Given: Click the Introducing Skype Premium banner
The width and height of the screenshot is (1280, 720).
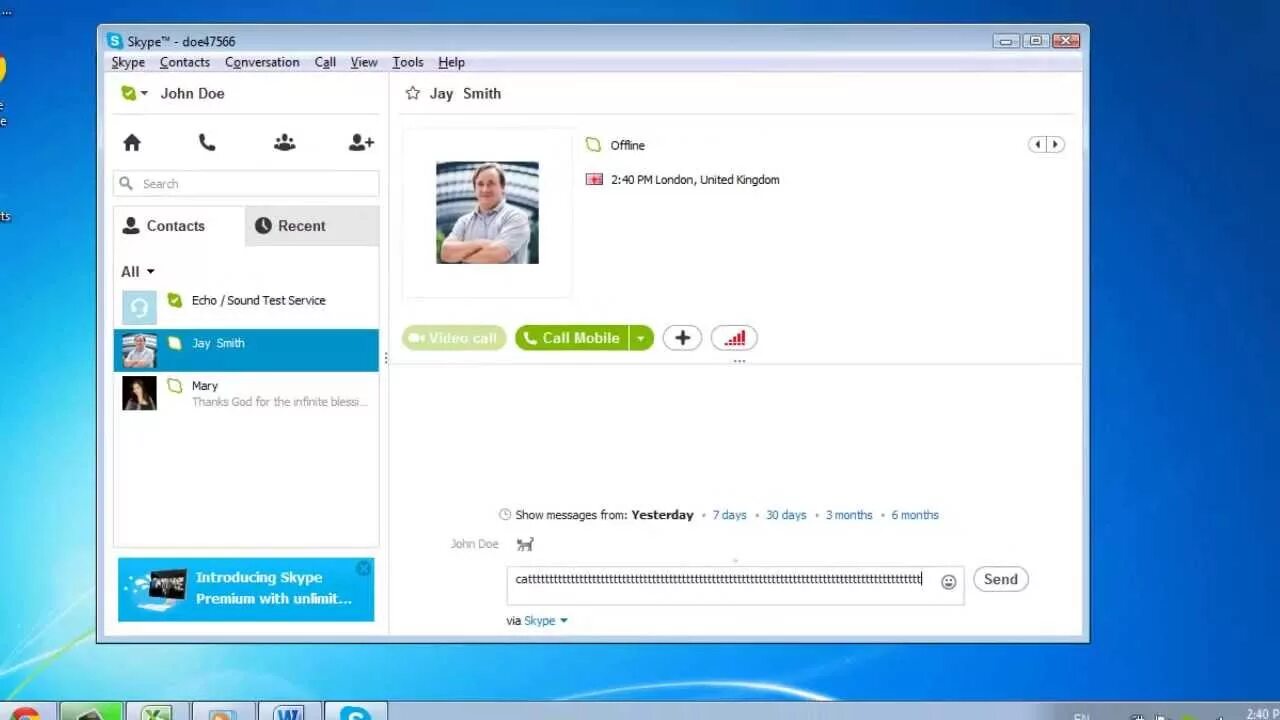Looking at the screenshot, I should coord(246,589).
